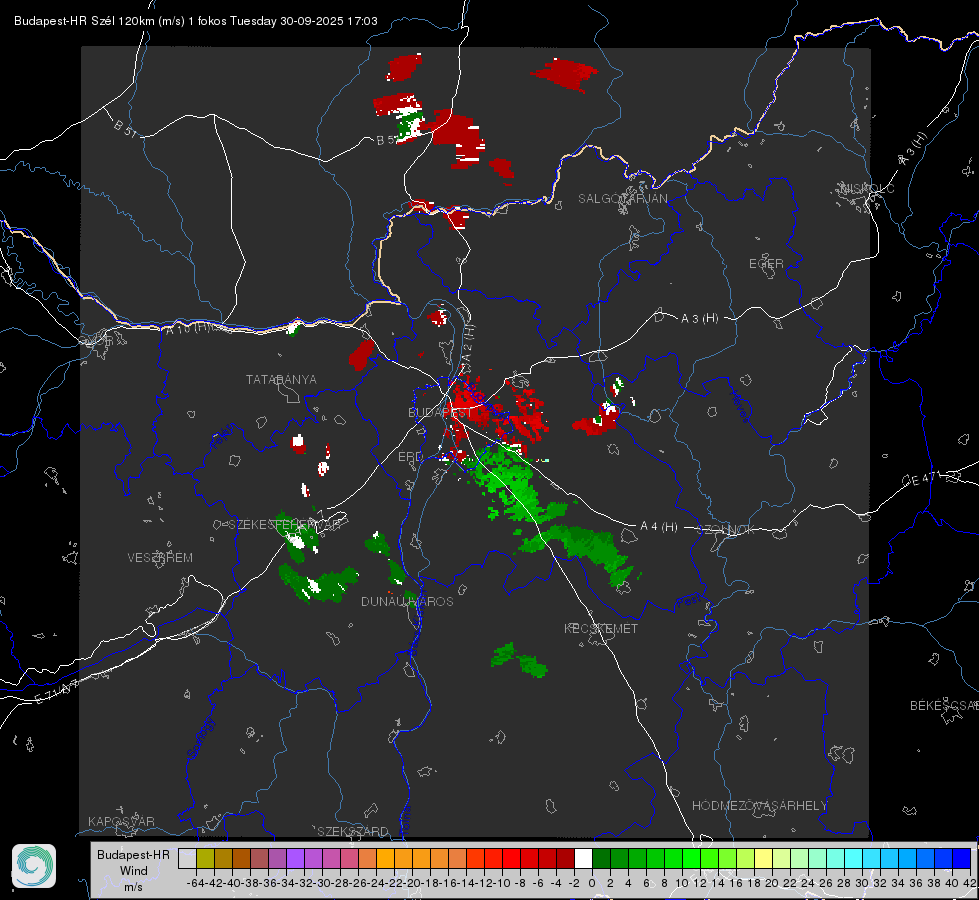The width and height of the screenshot is (979, 900).
Task: Select the KECSKEMÉT city label
Action: (x=601, y=628)
